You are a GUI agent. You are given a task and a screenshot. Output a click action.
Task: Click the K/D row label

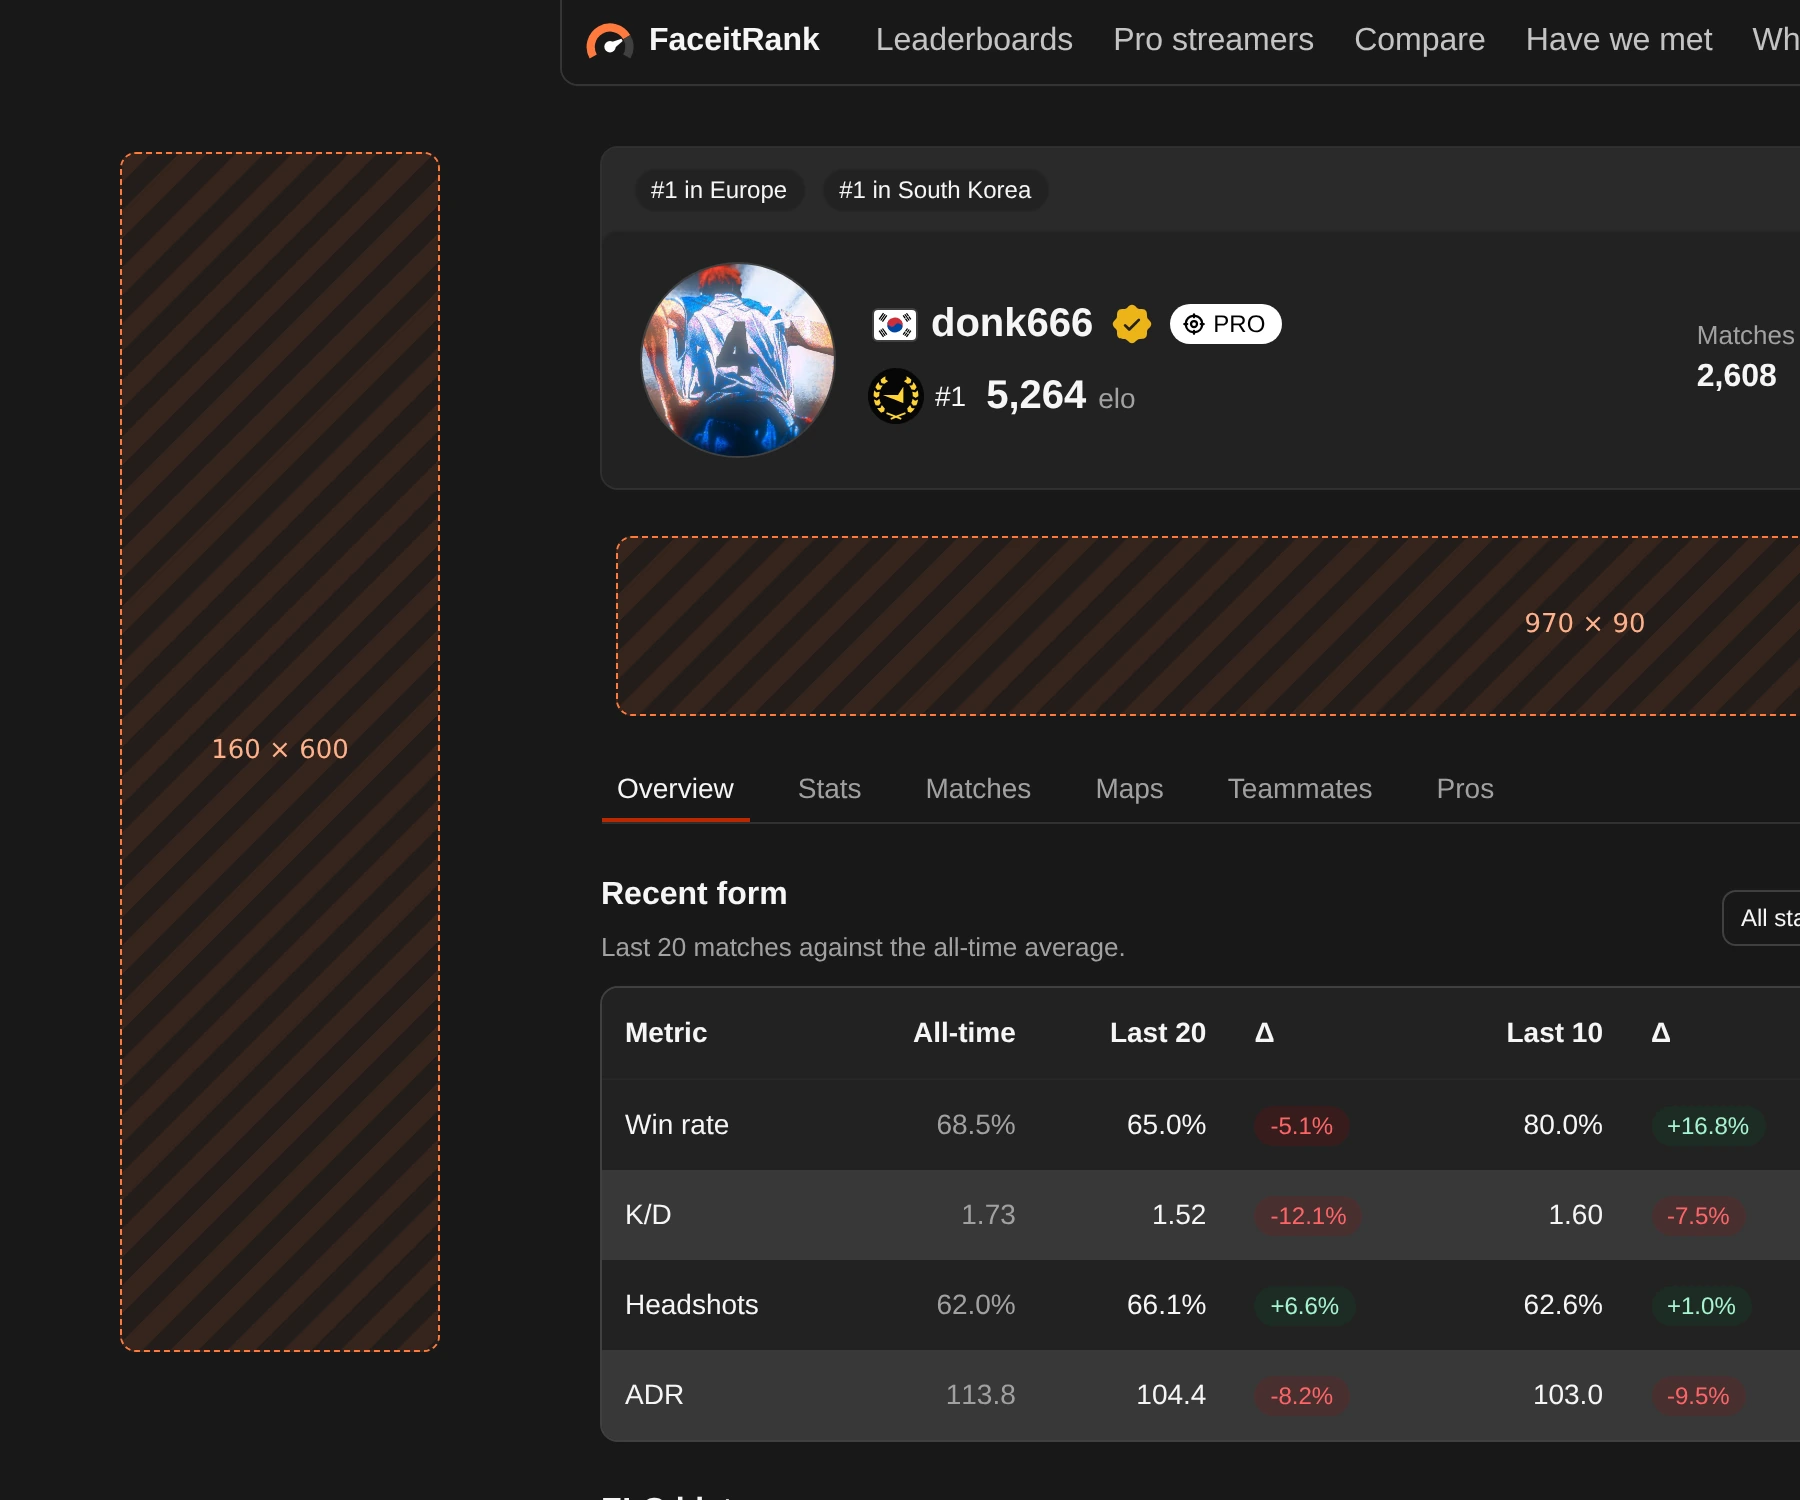(648, 1215)
